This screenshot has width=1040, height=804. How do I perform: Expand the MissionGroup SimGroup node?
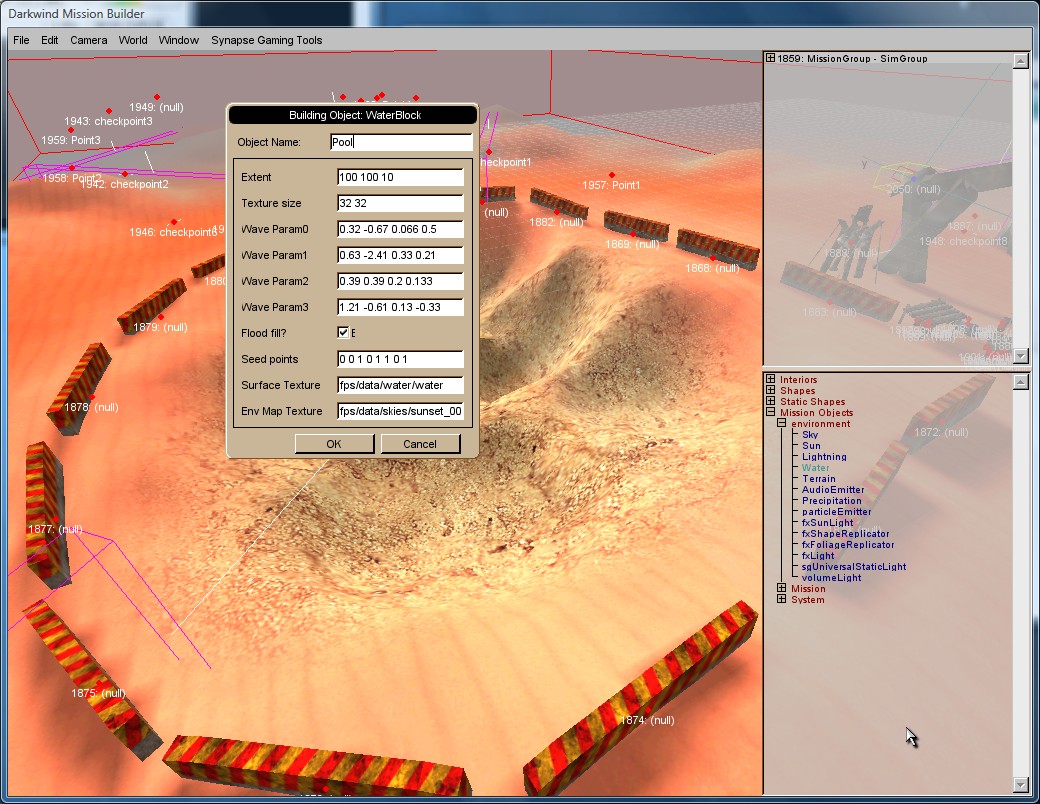pos(770,59)
